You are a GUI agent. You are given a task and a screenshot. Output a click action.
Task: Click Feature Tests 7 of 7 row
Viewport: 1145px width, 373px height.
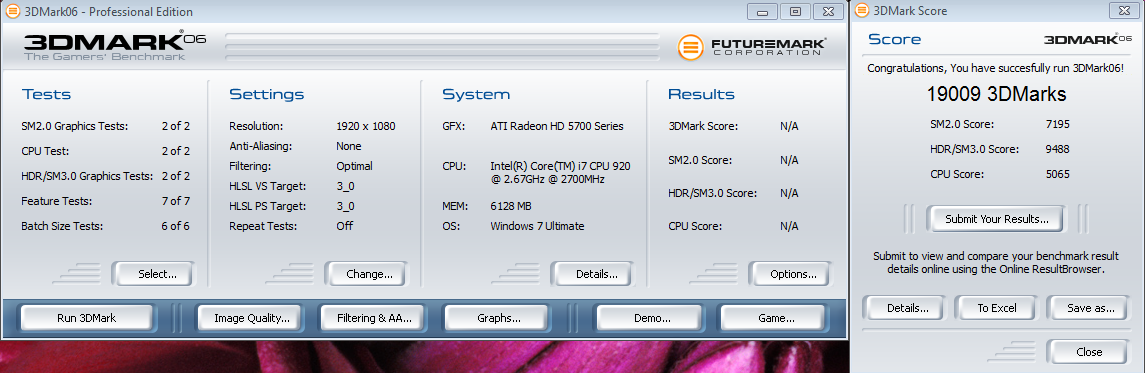[106, 201]
